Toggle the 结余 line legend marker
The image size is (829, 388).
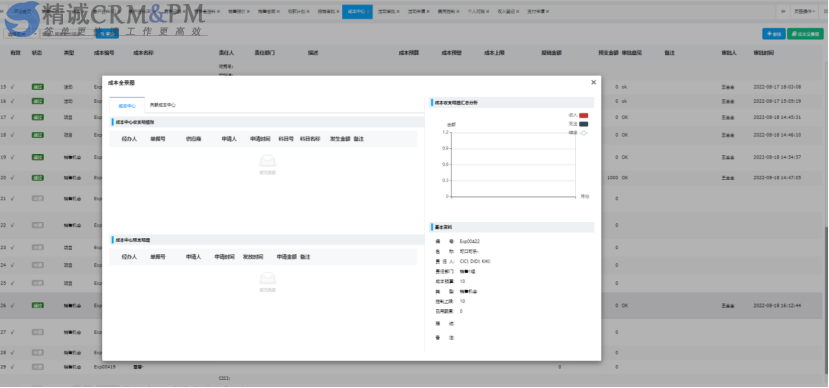tap(584, 133)
